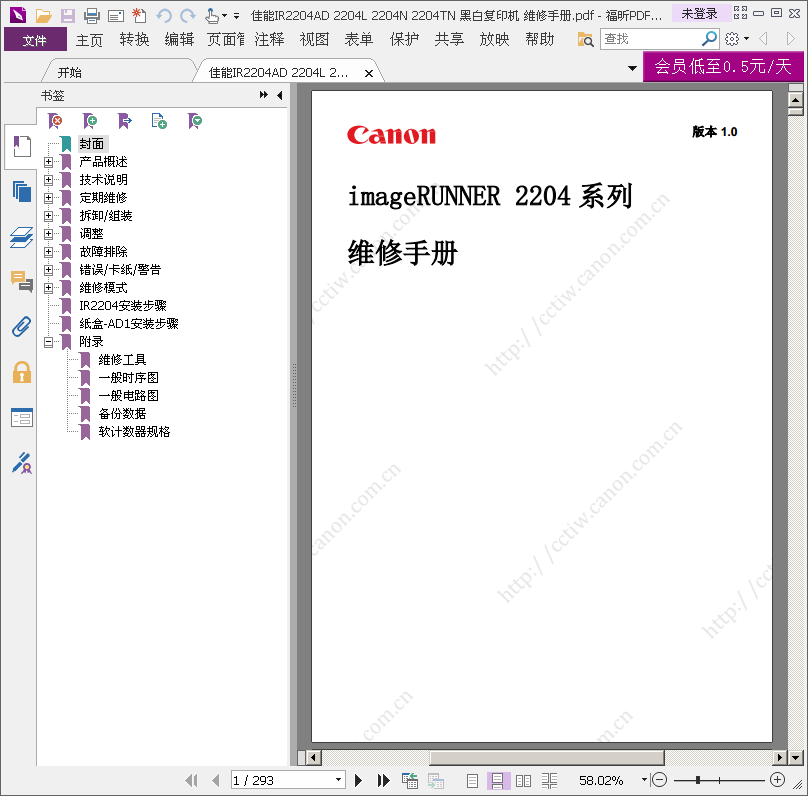Open the Bookmarks panel sidebar icon
The width and height of the screenshot is (808, 796).
click(x=22, y=146)
